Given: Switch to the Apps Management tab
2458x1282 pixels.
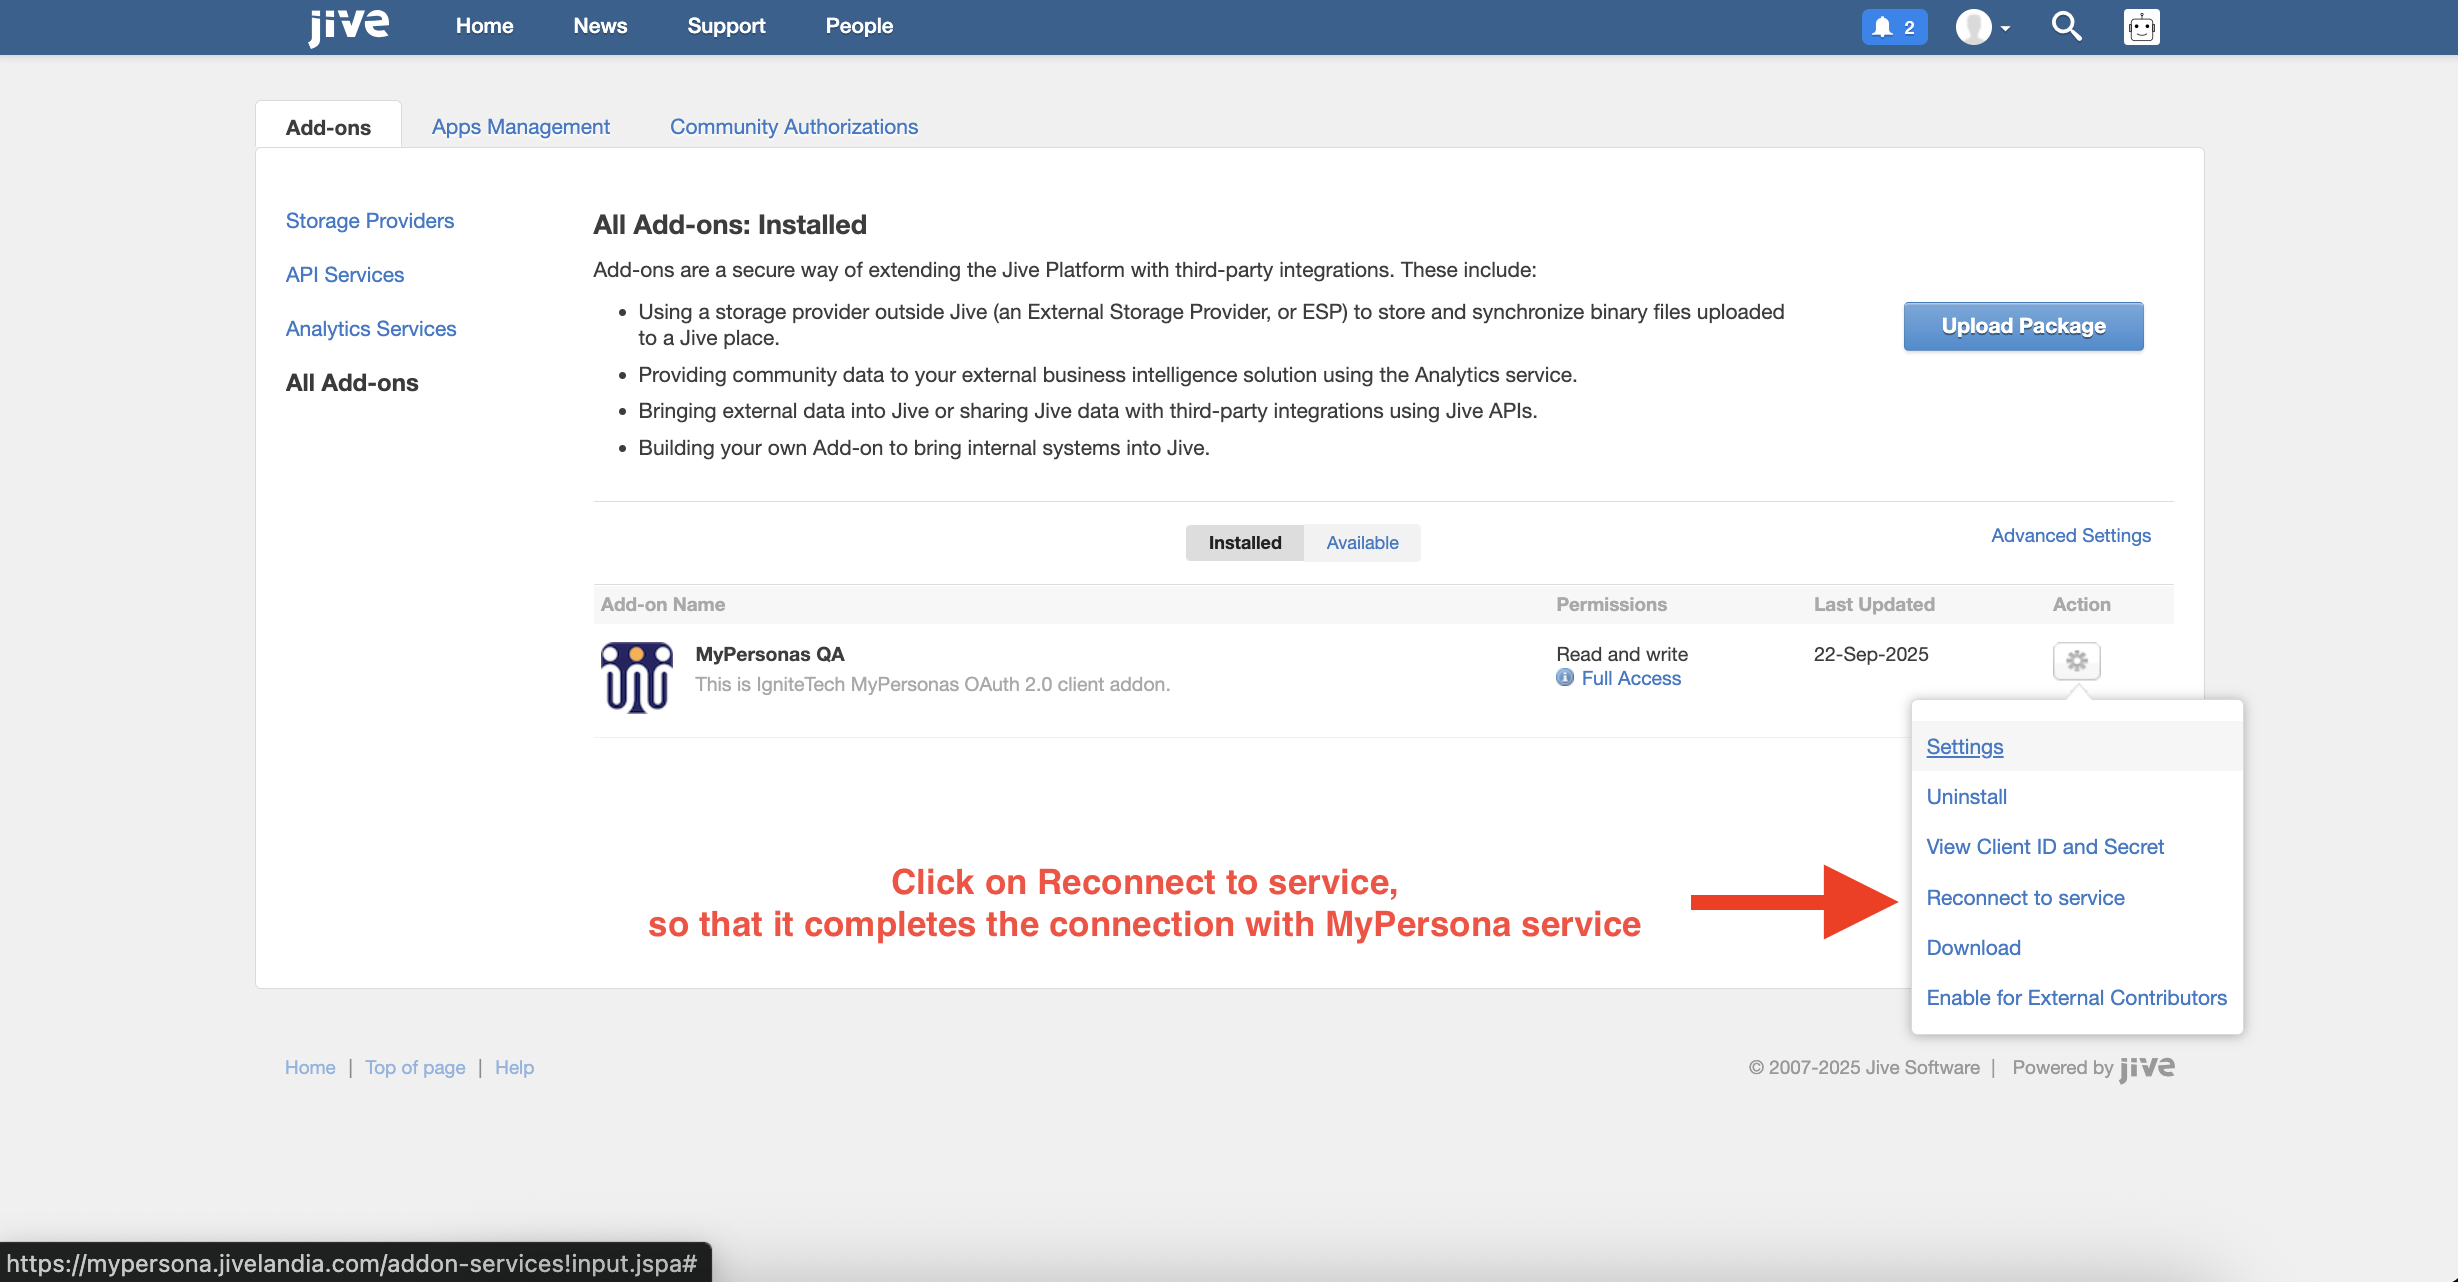Looking at the screenshot, I should coord(520,127).
